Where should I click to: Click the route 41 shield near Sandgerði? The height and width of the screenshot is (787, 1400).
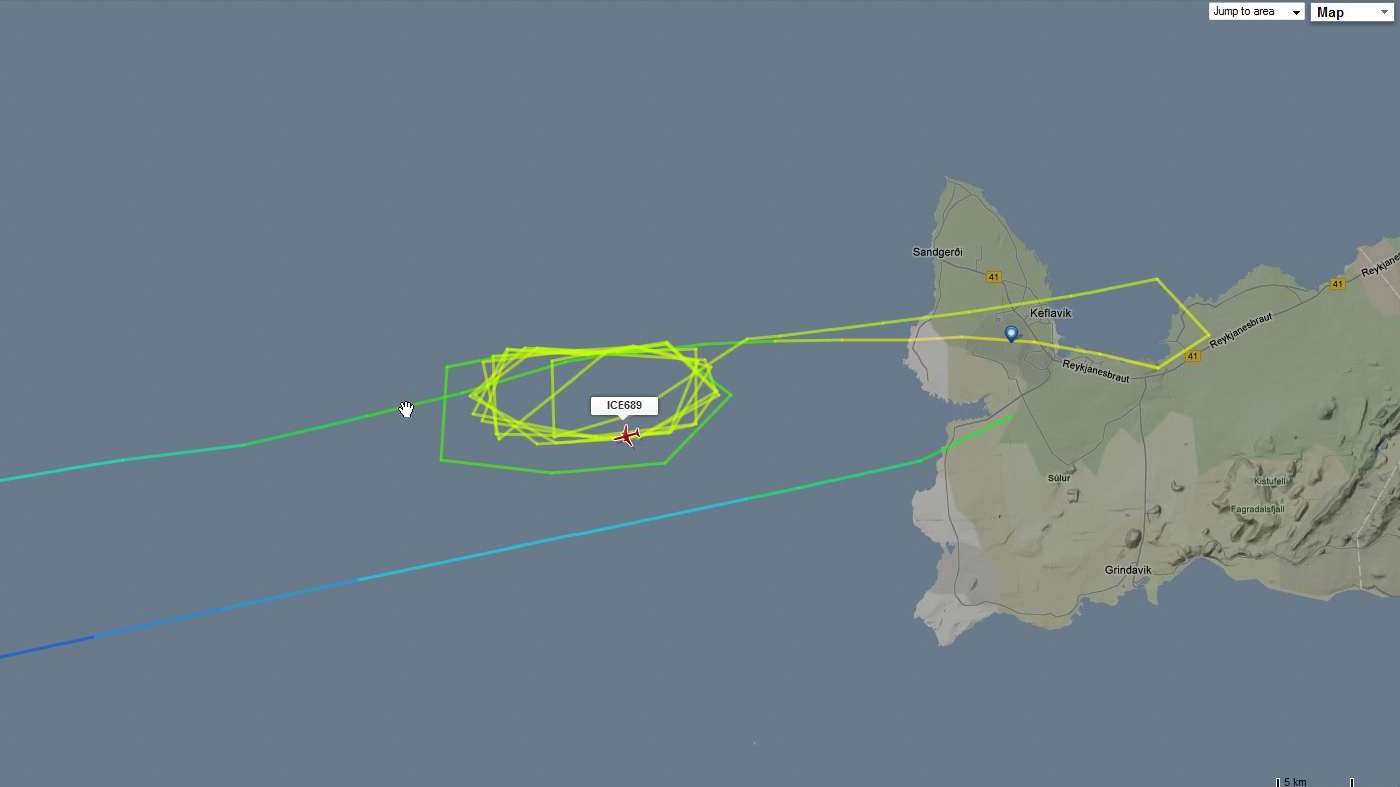pos(993,277)
